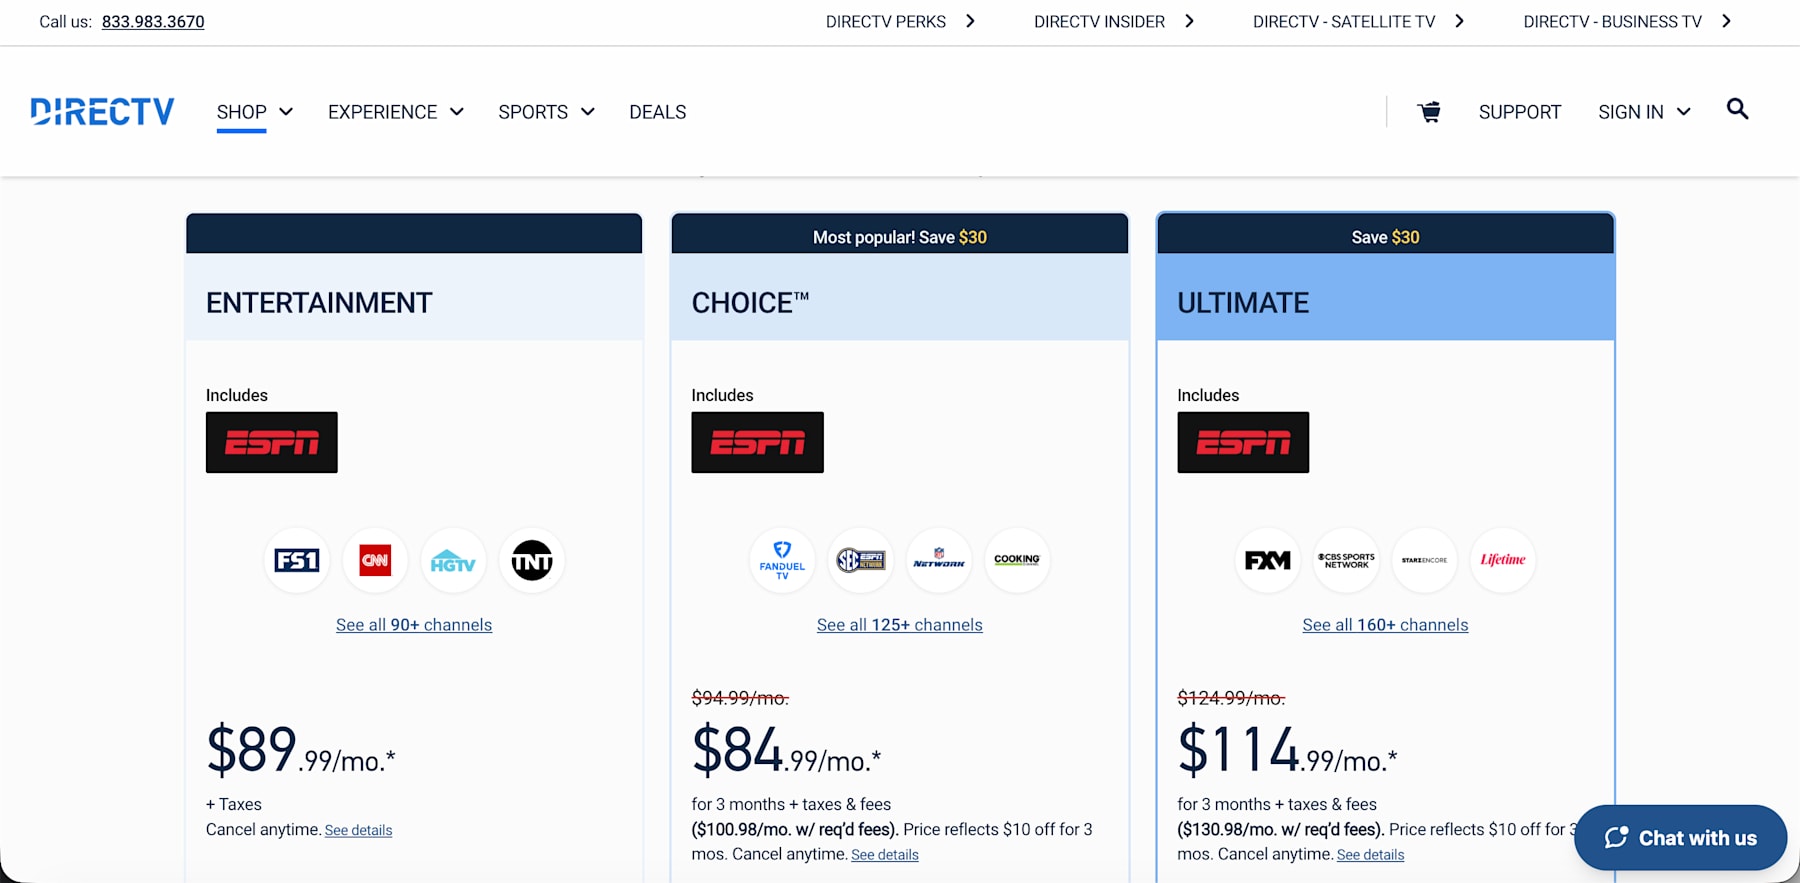Select the CNN channel icon

(x=375, y=561)
